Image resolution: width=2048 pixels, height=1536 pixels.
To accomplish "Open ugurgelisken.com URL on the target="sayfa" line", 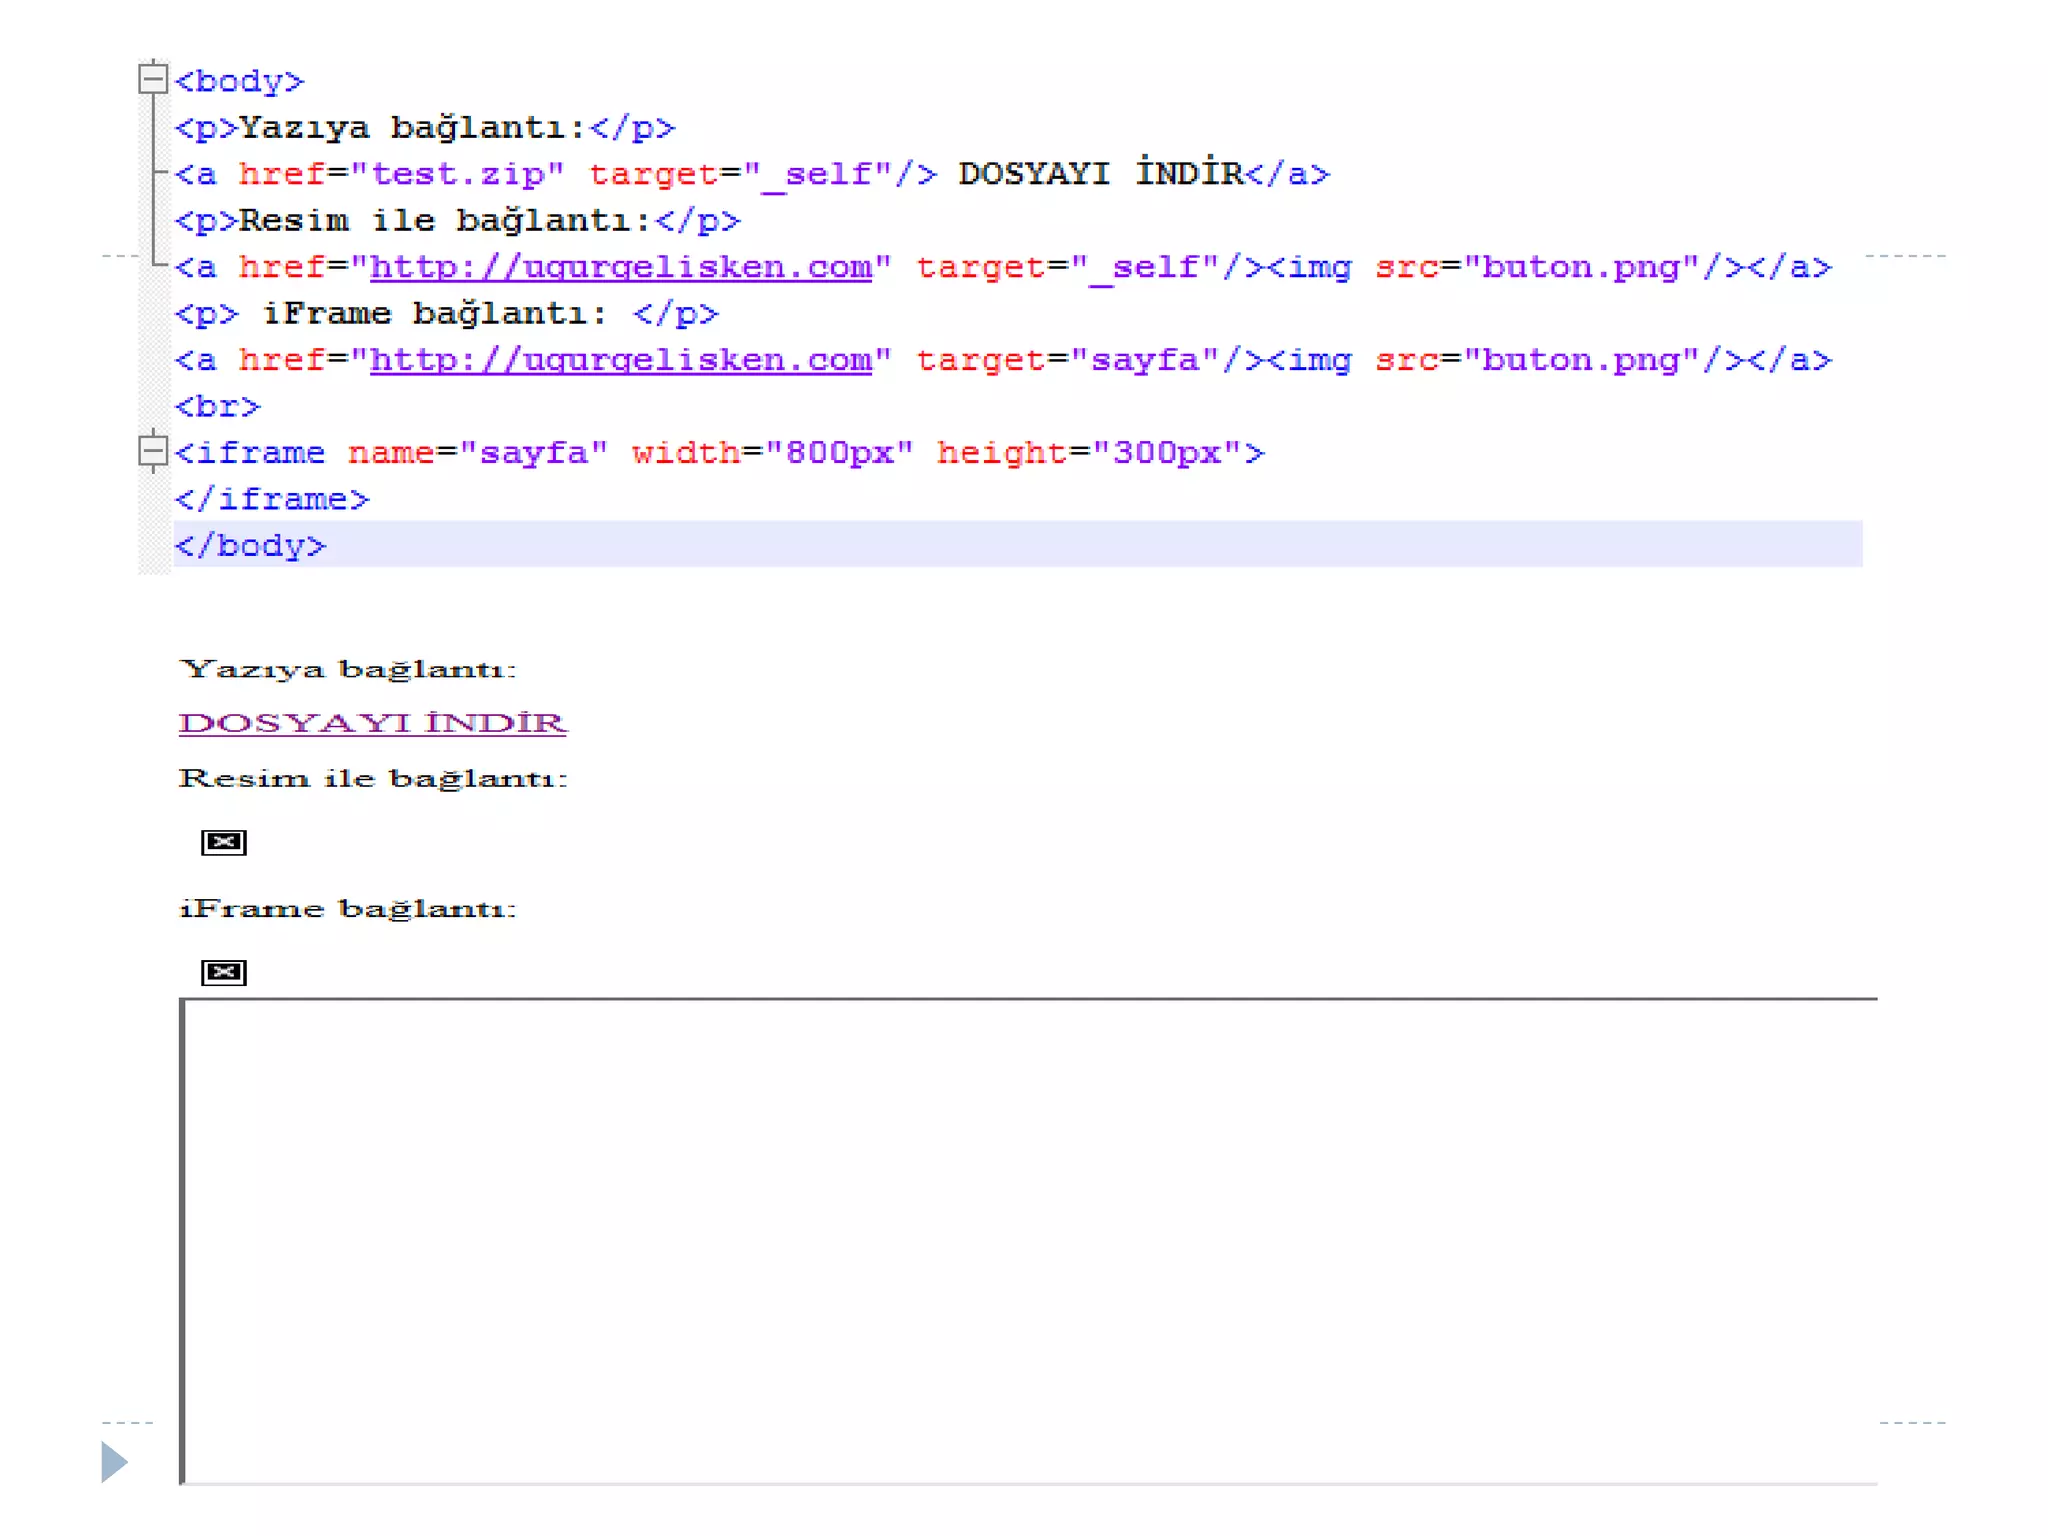I will point(620,360).
